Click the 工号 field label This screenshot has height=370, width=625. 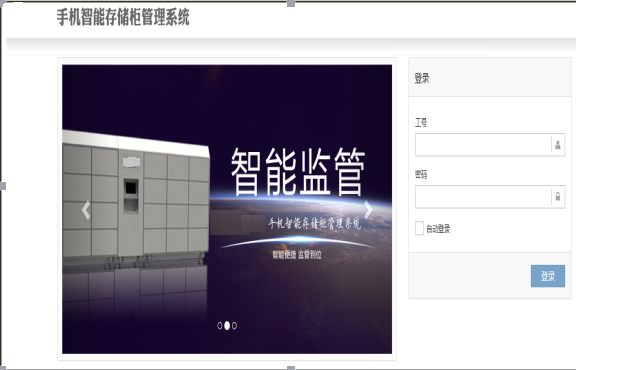[x=421, y=123]
